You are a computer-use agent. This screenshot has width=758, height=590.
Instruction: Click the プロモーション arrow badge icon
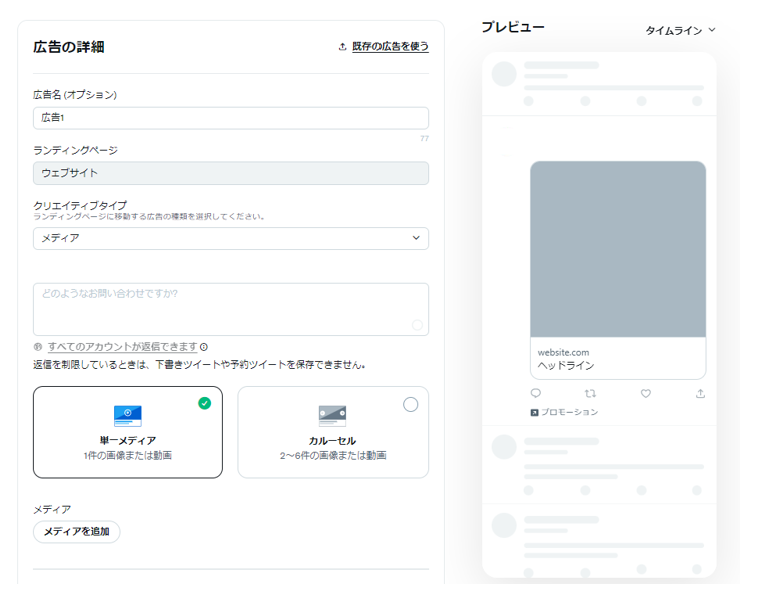coord(534,413)
